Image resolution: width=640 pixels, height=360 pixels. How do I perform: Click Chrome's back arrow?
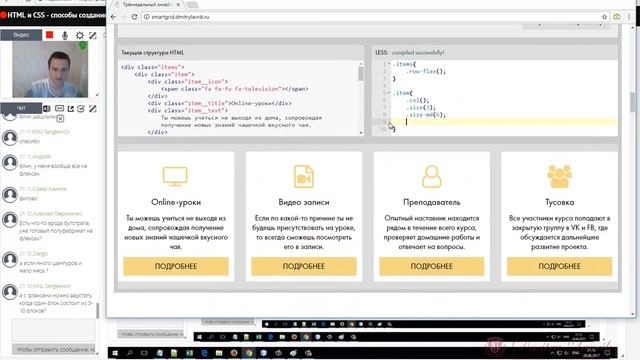click(x=113, y=17)
